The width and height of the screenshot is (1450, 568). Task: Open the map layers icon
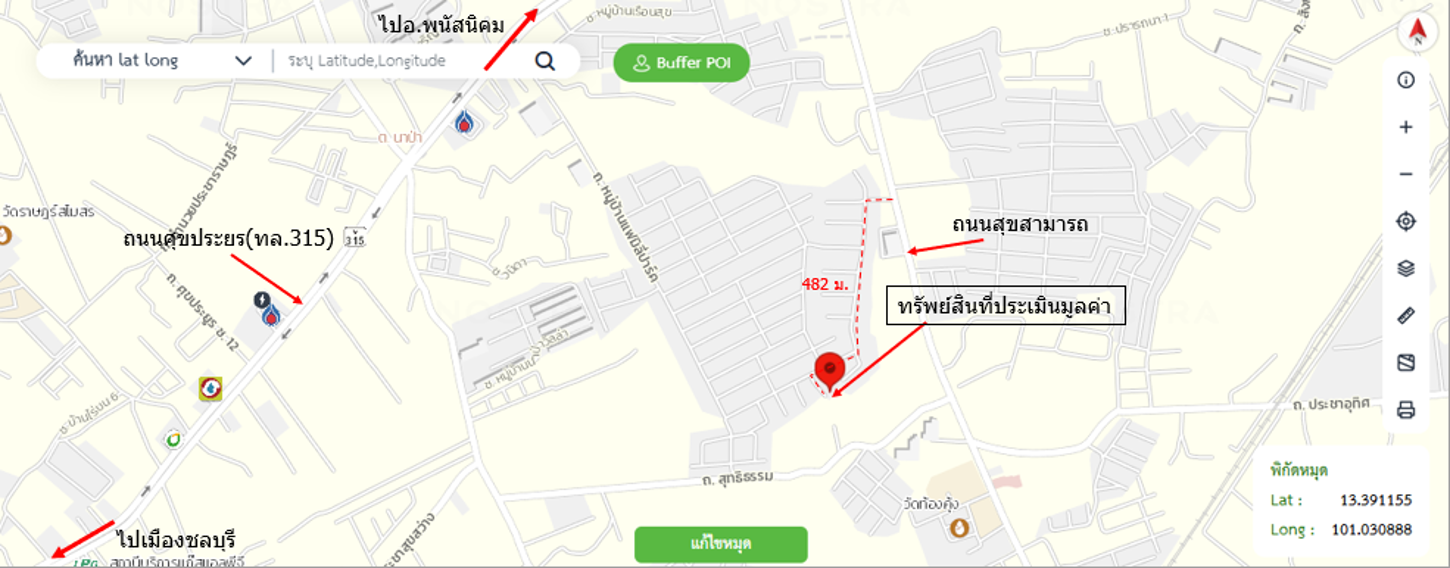[x=1406, y=268]
